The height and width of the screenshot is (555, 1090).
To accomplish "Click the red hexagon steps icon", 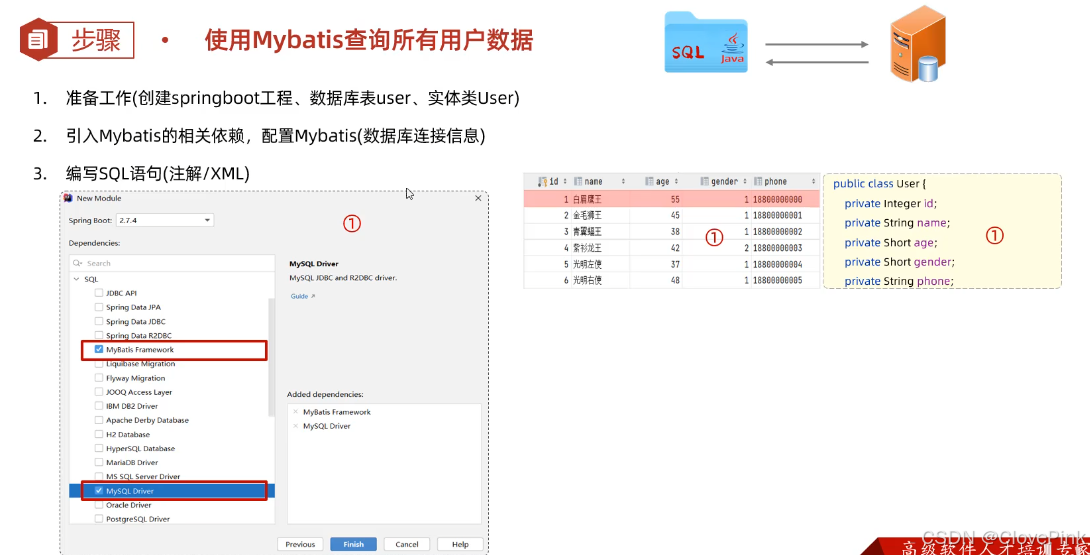I will 38,39.
